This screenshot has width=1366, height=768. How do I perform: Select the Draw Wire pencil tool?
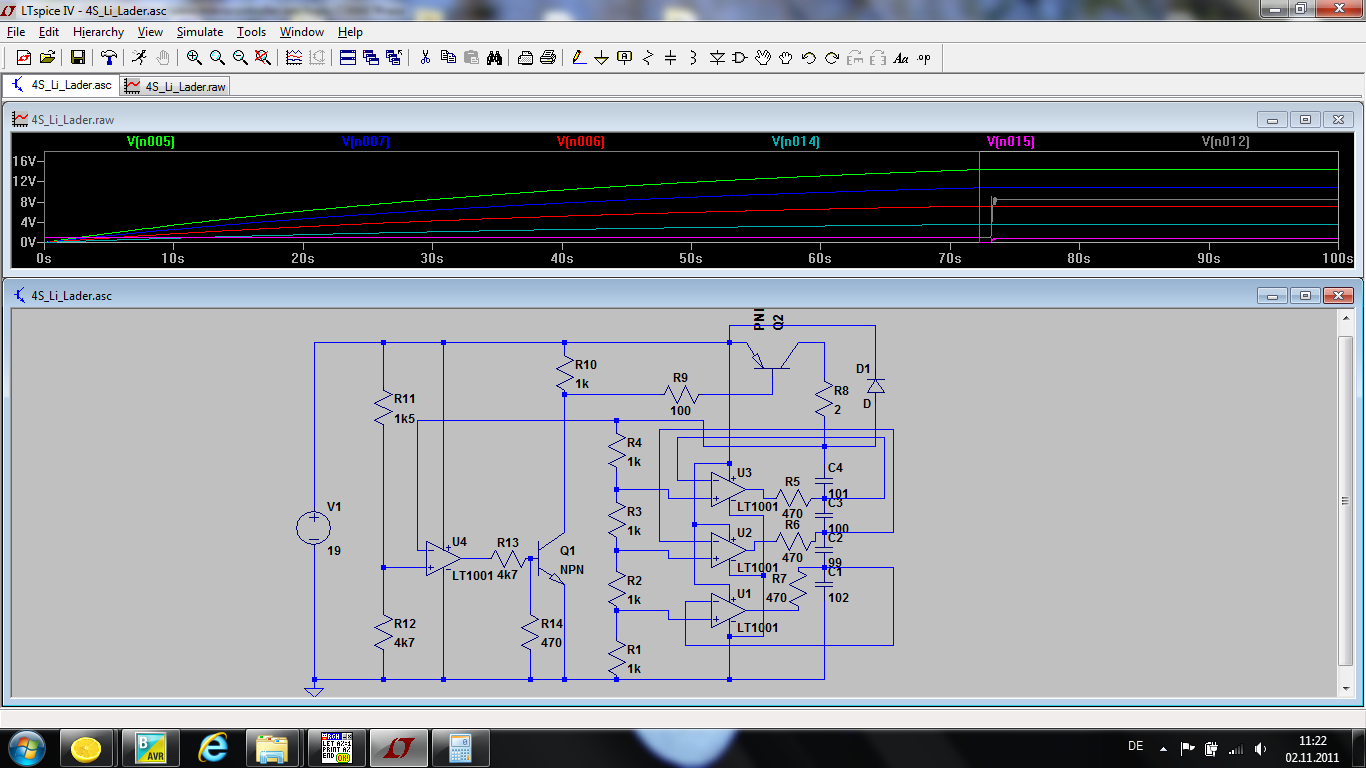[579, 58]
